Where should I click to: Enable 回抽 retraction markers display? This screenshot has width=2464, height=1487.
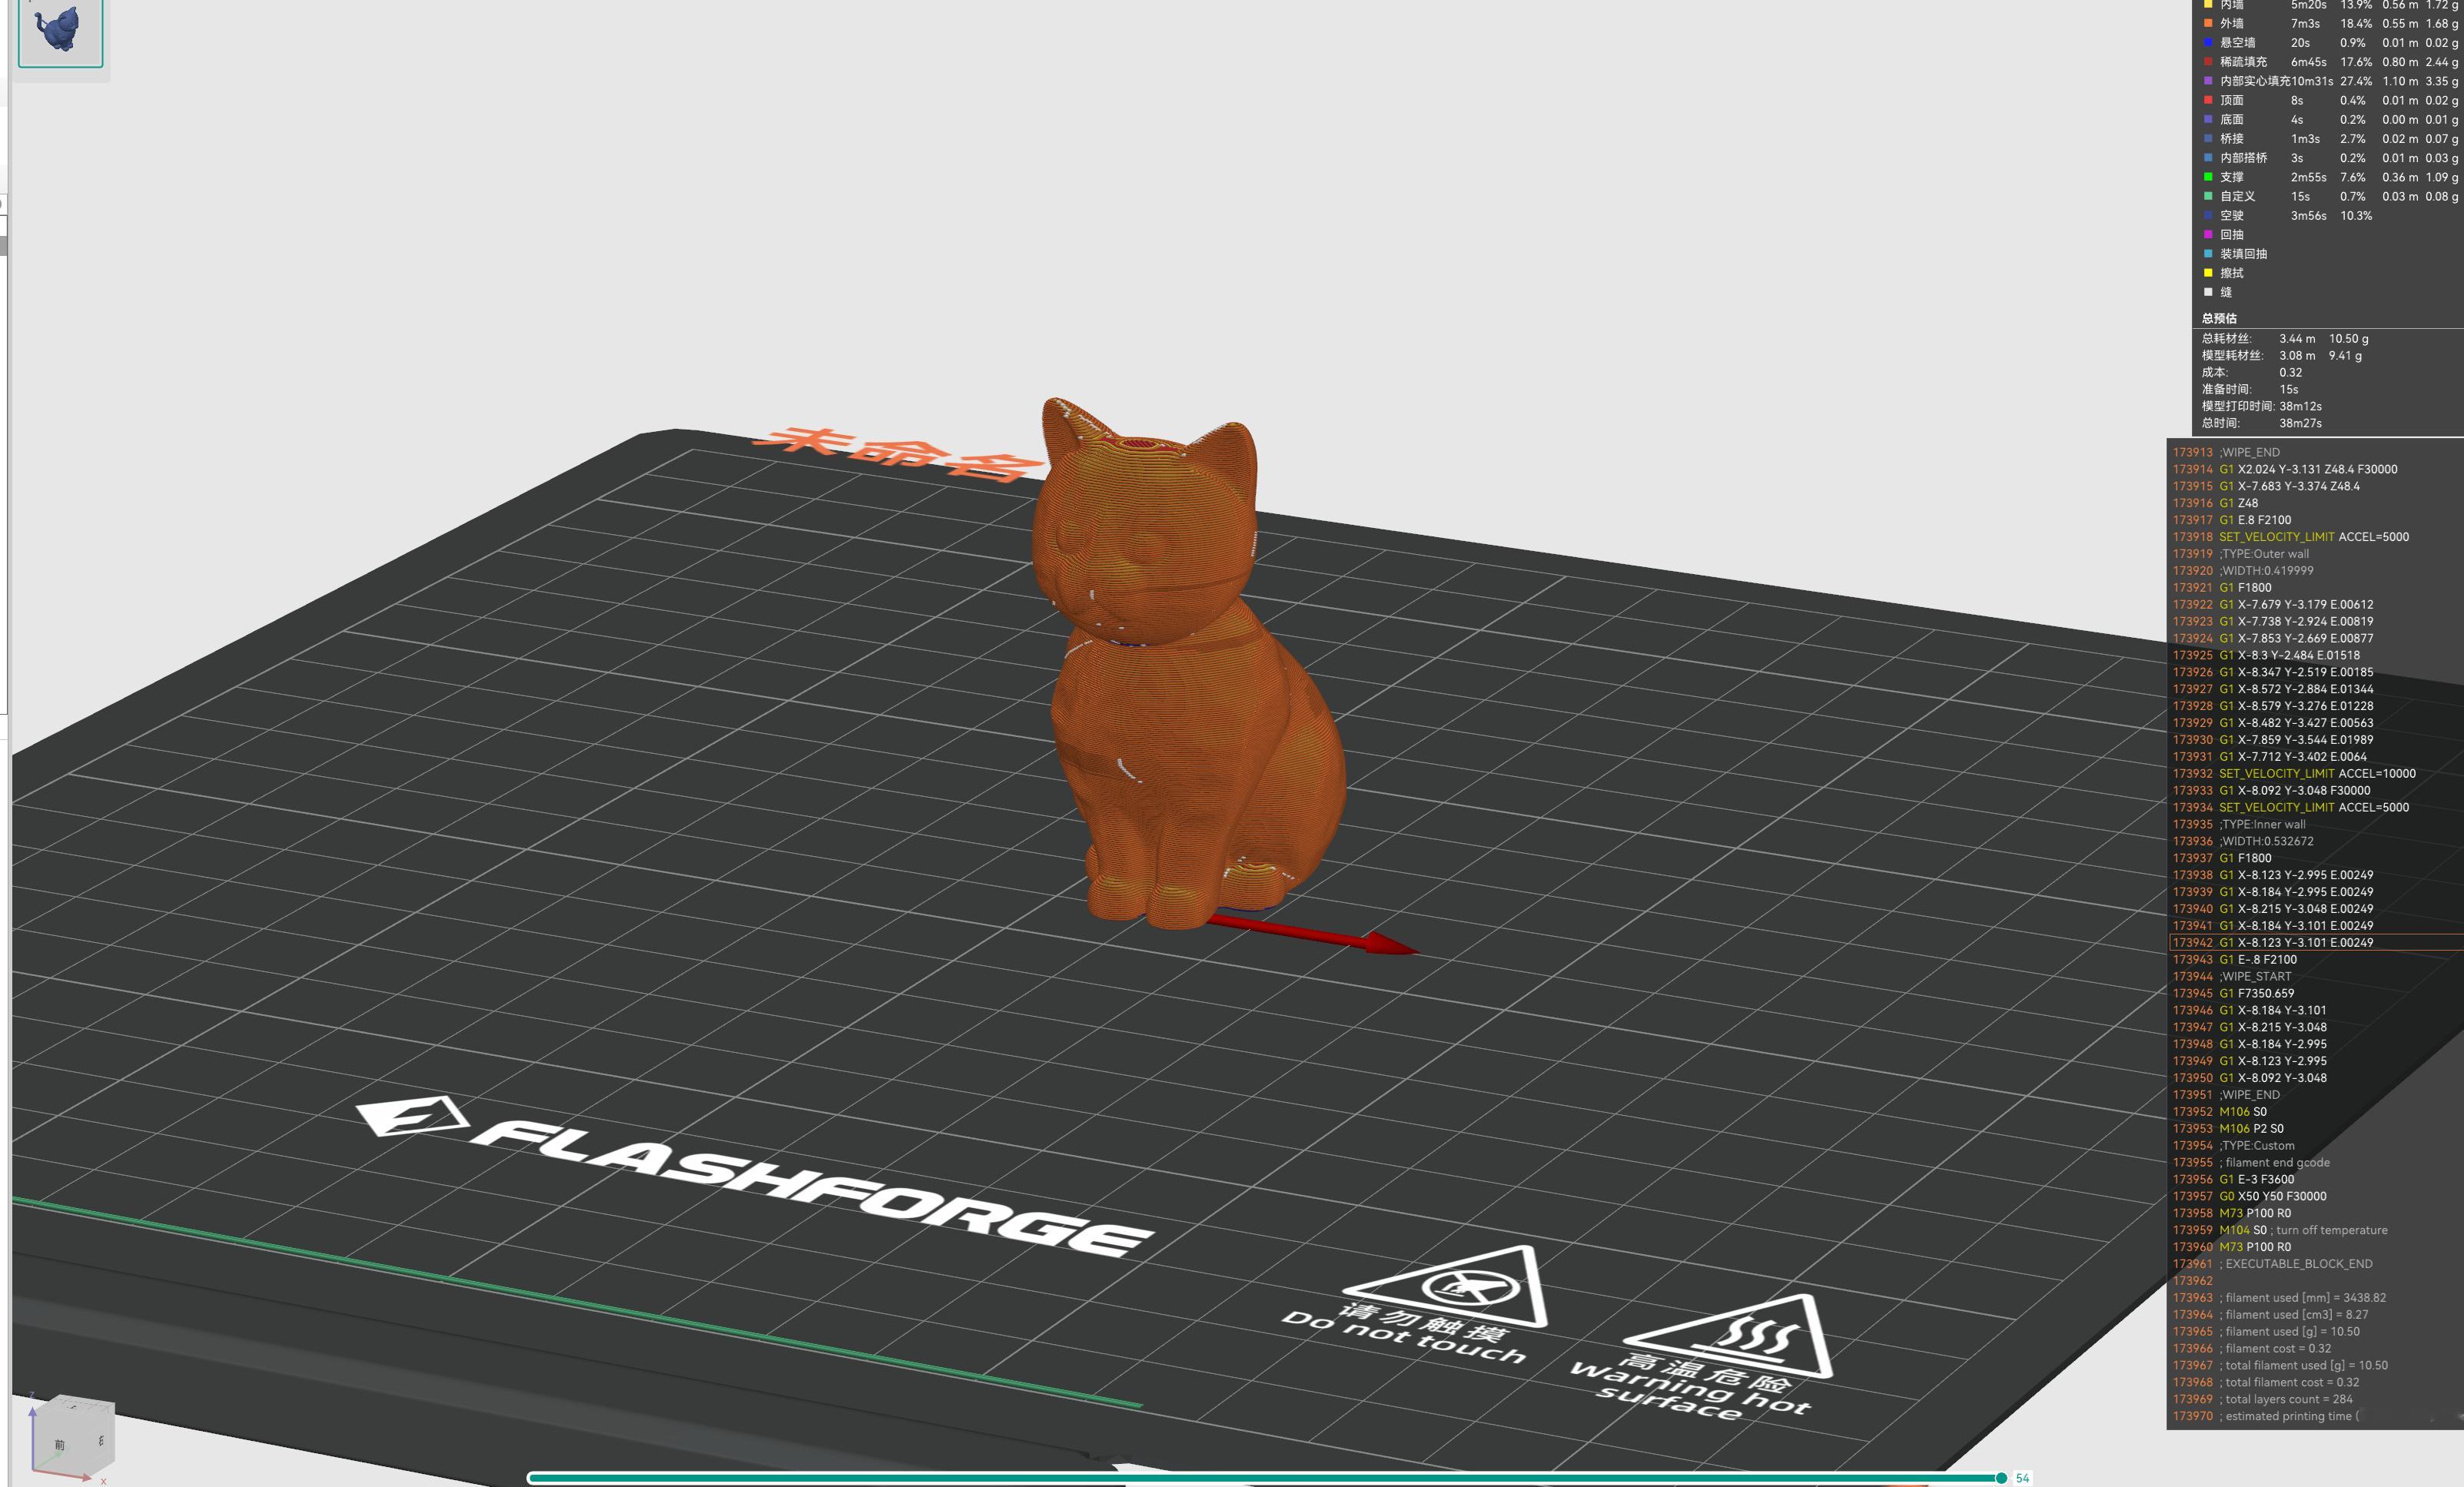pyautogui.click(x=2231, y=235)
